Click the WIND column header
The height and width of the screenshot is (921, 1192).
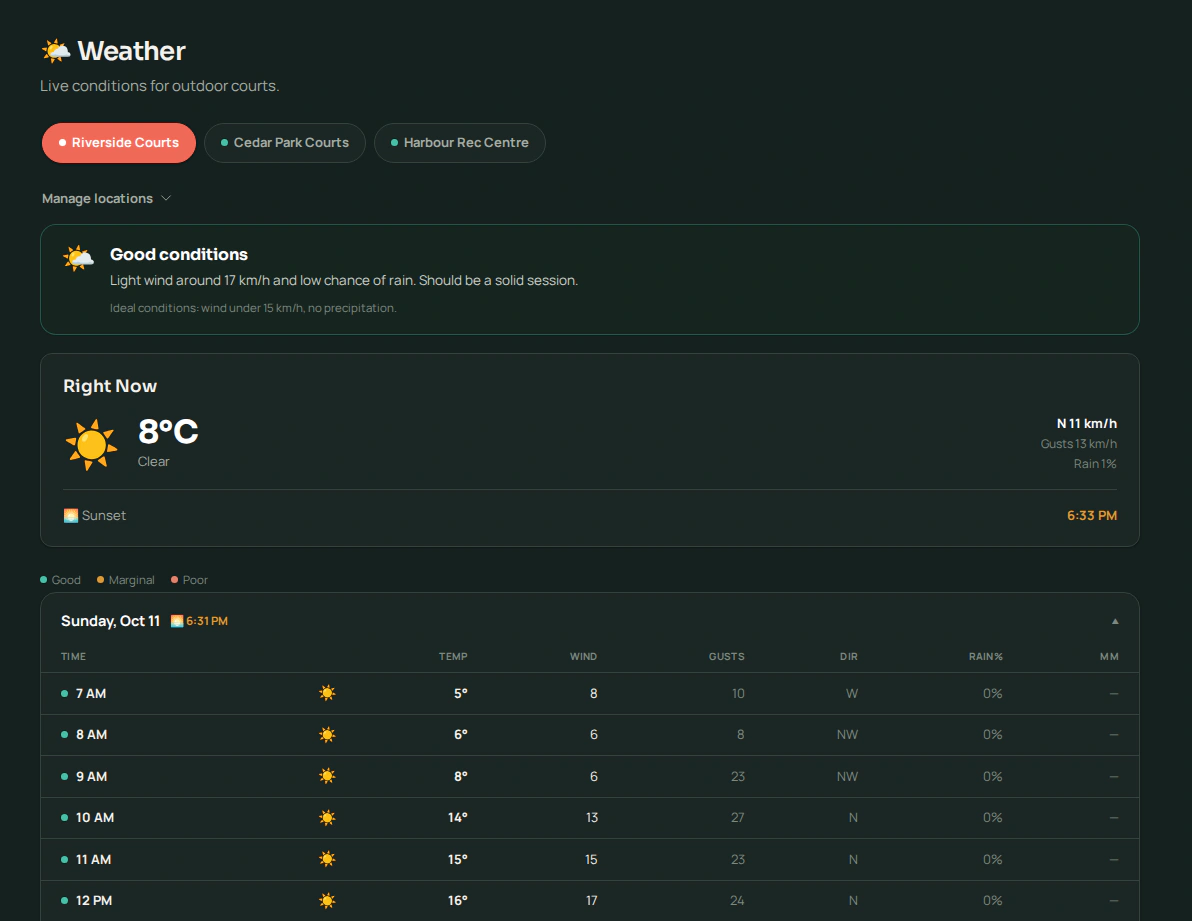point(583,657)
